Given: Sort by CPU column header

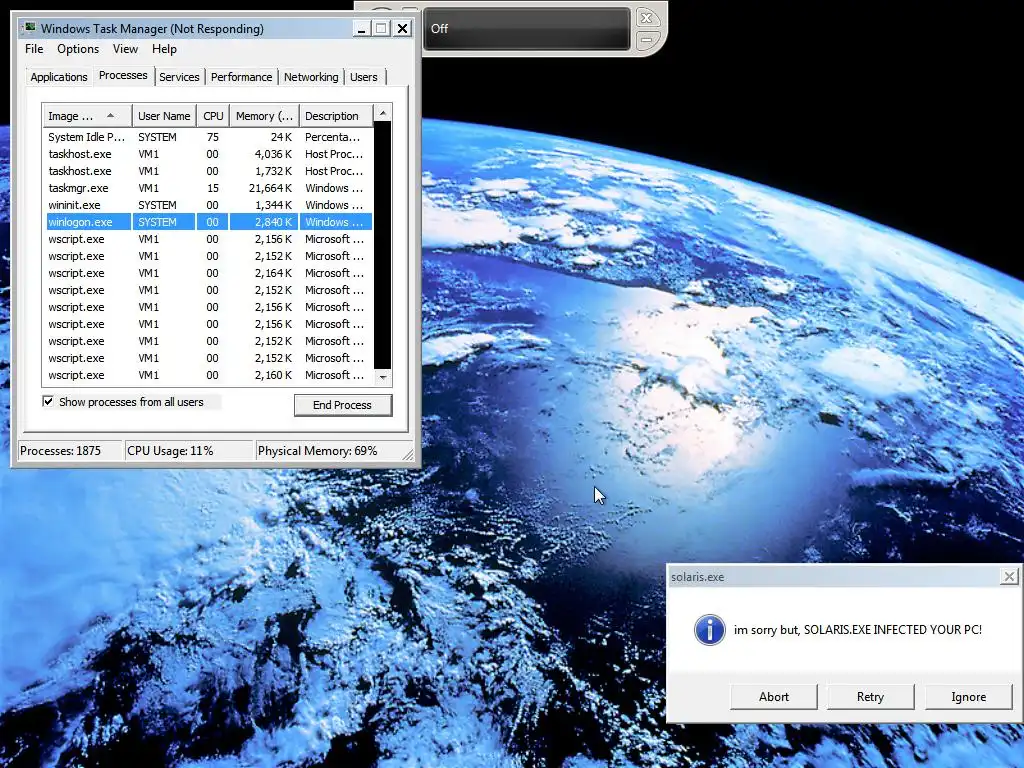Looking at the screenshot, I should pos(213,116).
